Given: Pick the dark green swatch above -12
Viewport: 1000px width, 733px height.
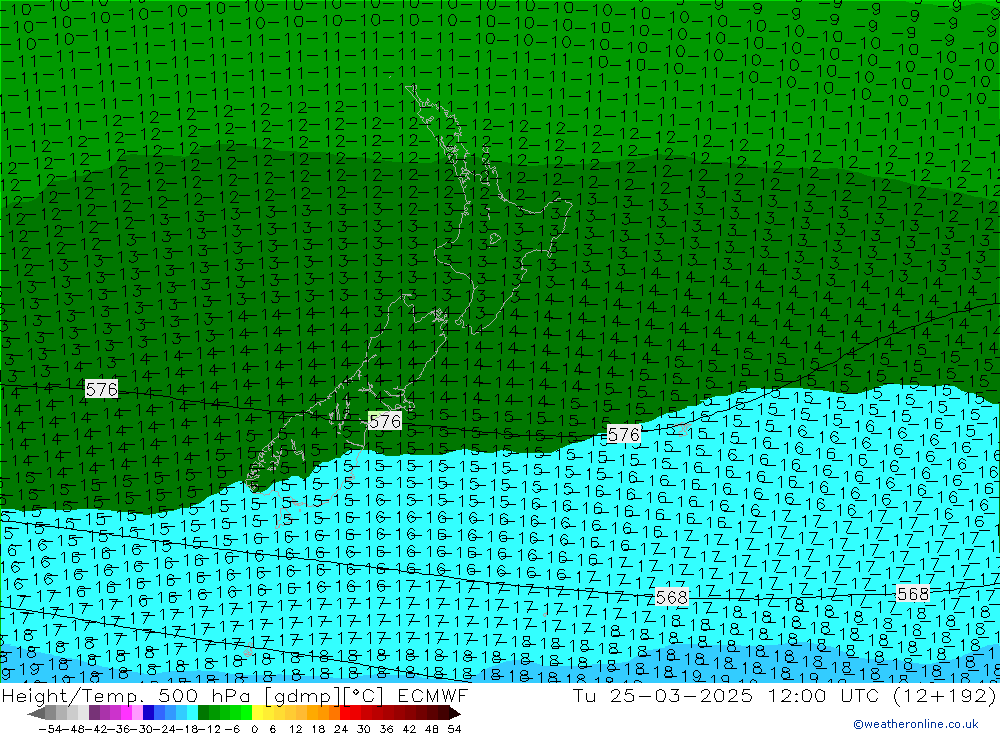Looking at the screenshot, I should point(203,713).
